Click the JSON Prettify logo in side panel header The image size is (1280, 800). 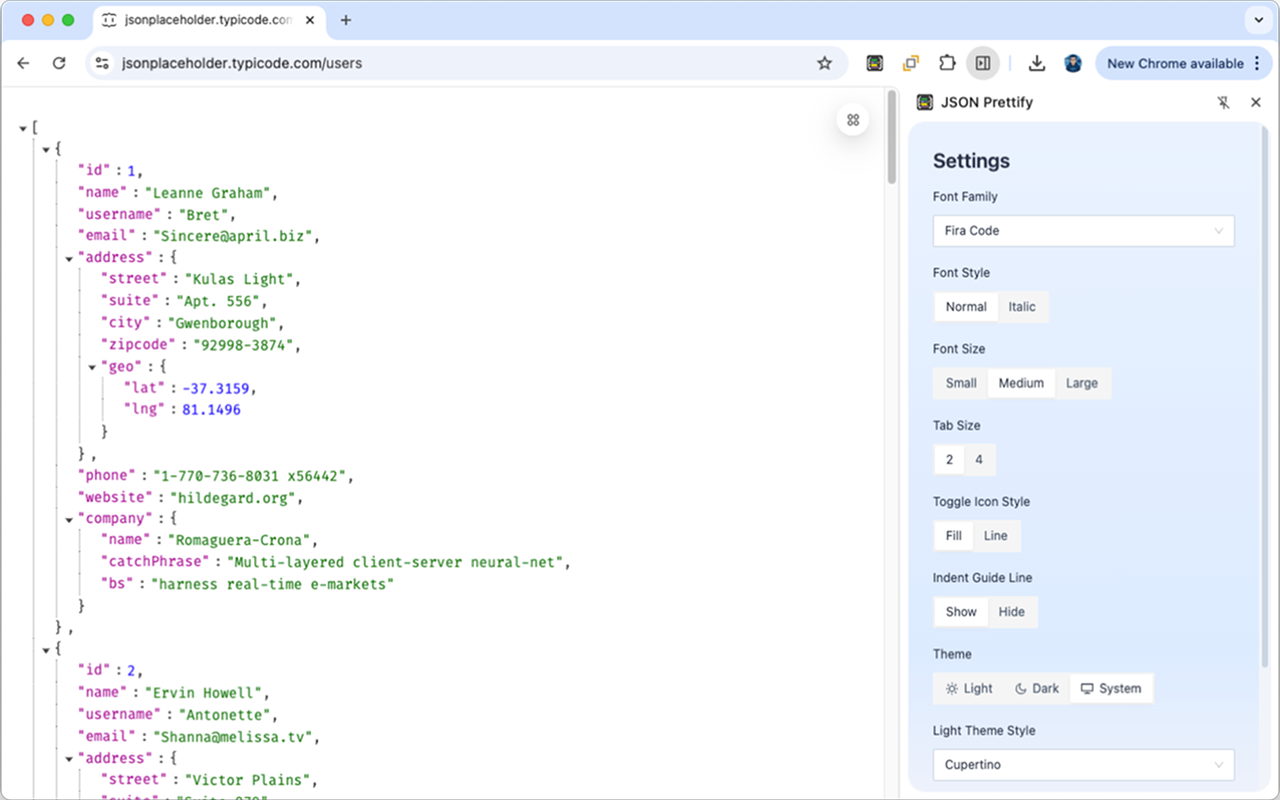[925, 102]
